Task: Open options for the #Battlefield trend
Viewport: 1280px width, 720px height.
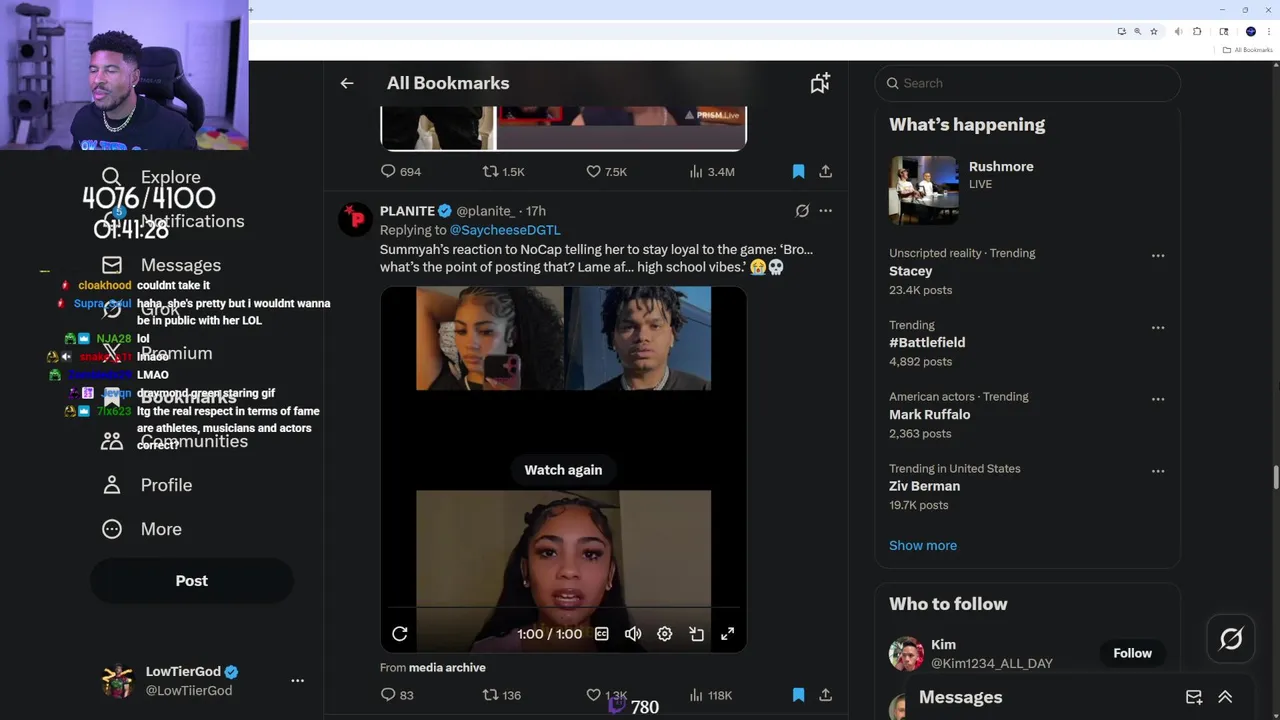Action: coord(1158,327)
